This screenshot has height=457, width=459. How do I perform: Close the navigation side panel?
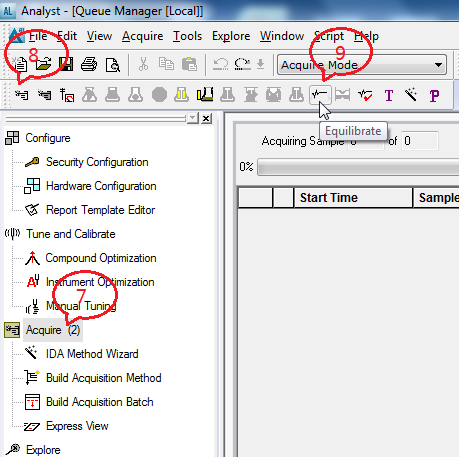207,118
